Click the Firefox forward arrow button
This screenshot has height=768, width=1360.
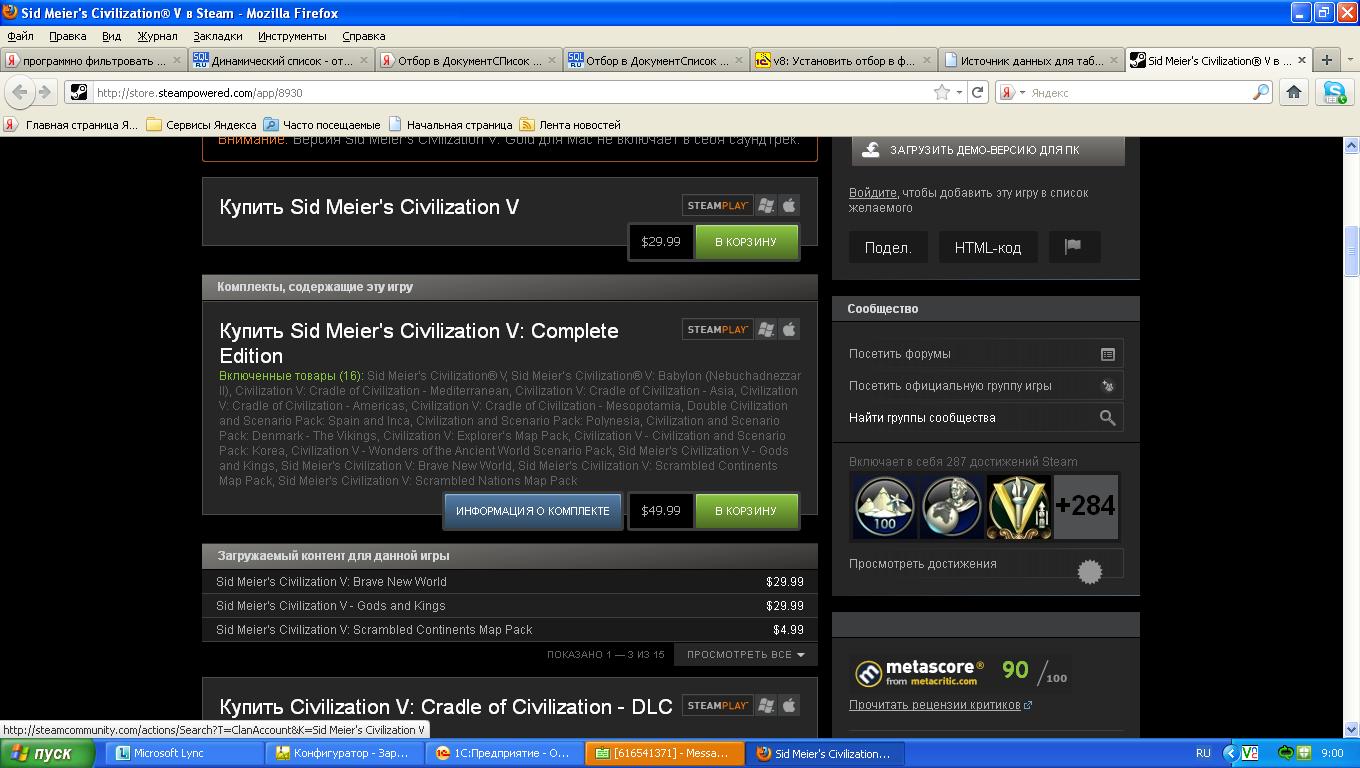click(44, 92)
